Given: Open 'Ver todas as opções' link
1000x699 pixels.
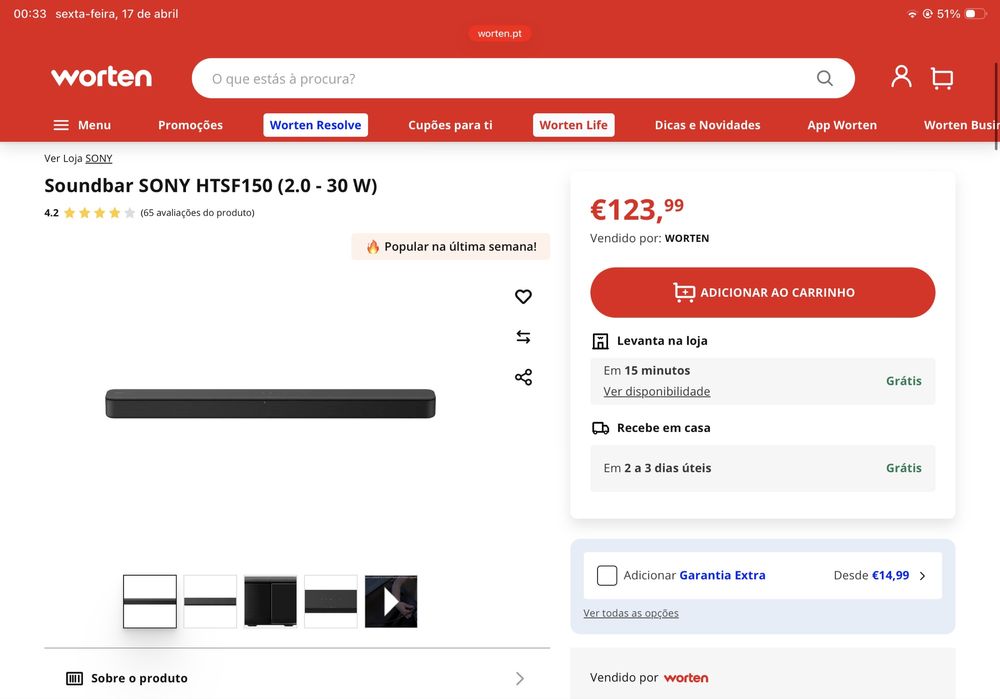Looking at the screenshot, I should pos(631,613).
